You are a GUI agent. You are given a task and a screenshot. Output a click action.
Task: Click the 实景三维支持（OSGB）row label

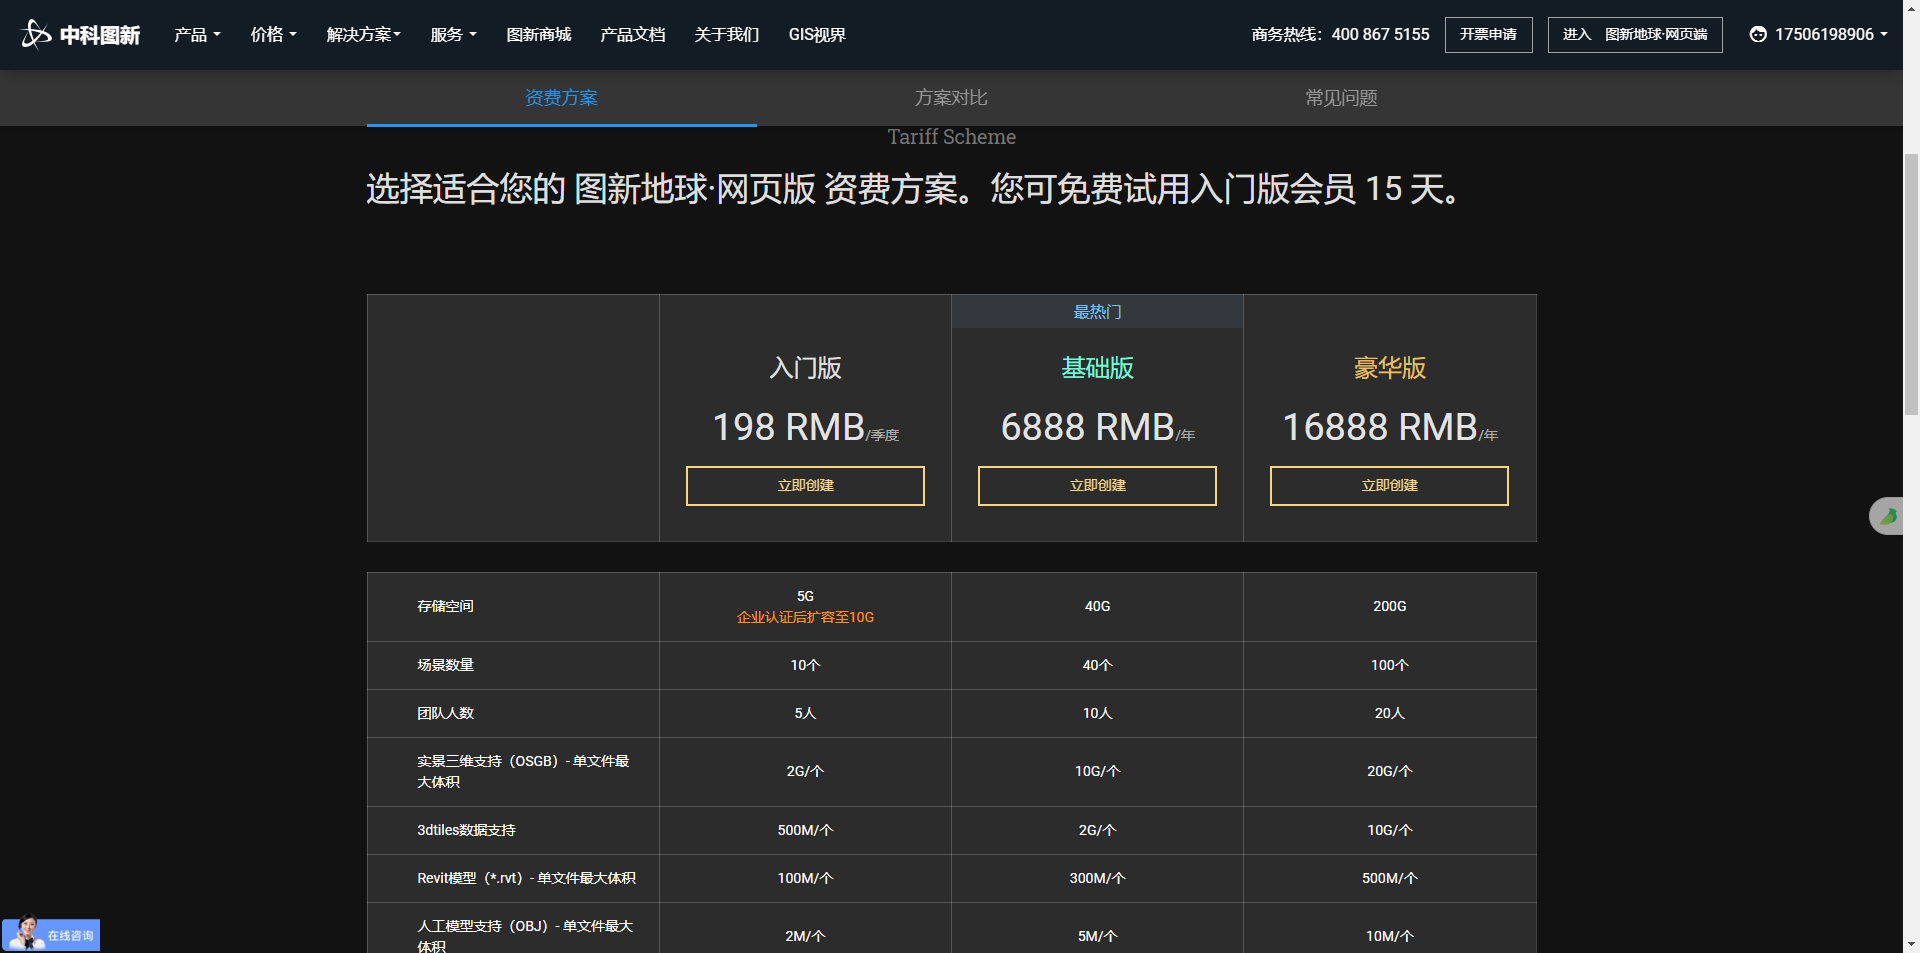click(523, 771)
